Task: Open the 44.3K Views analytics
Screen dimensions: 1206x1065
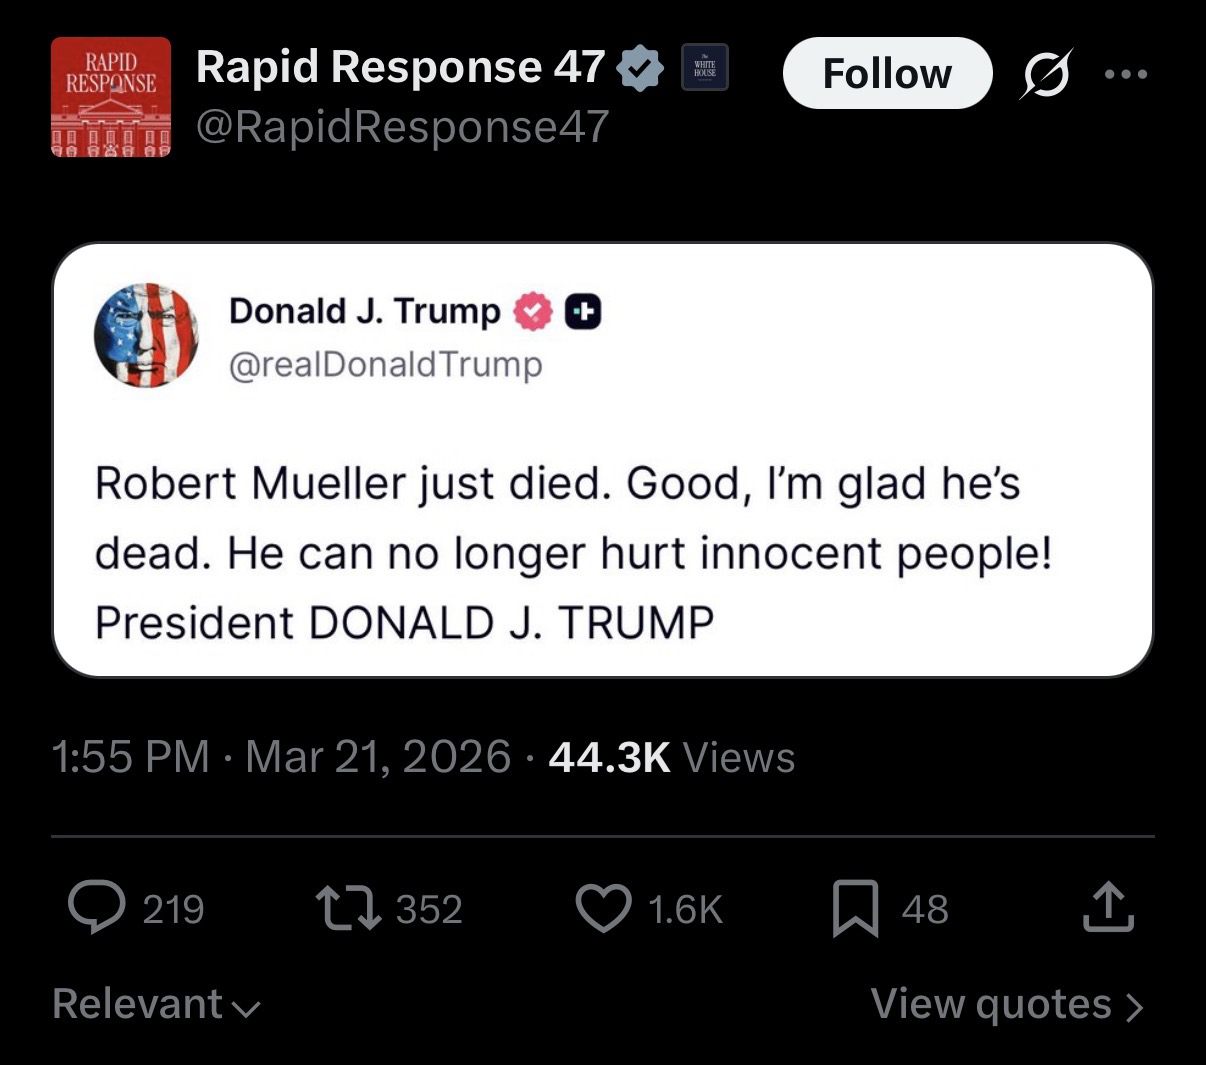Action: coord(672,757)
